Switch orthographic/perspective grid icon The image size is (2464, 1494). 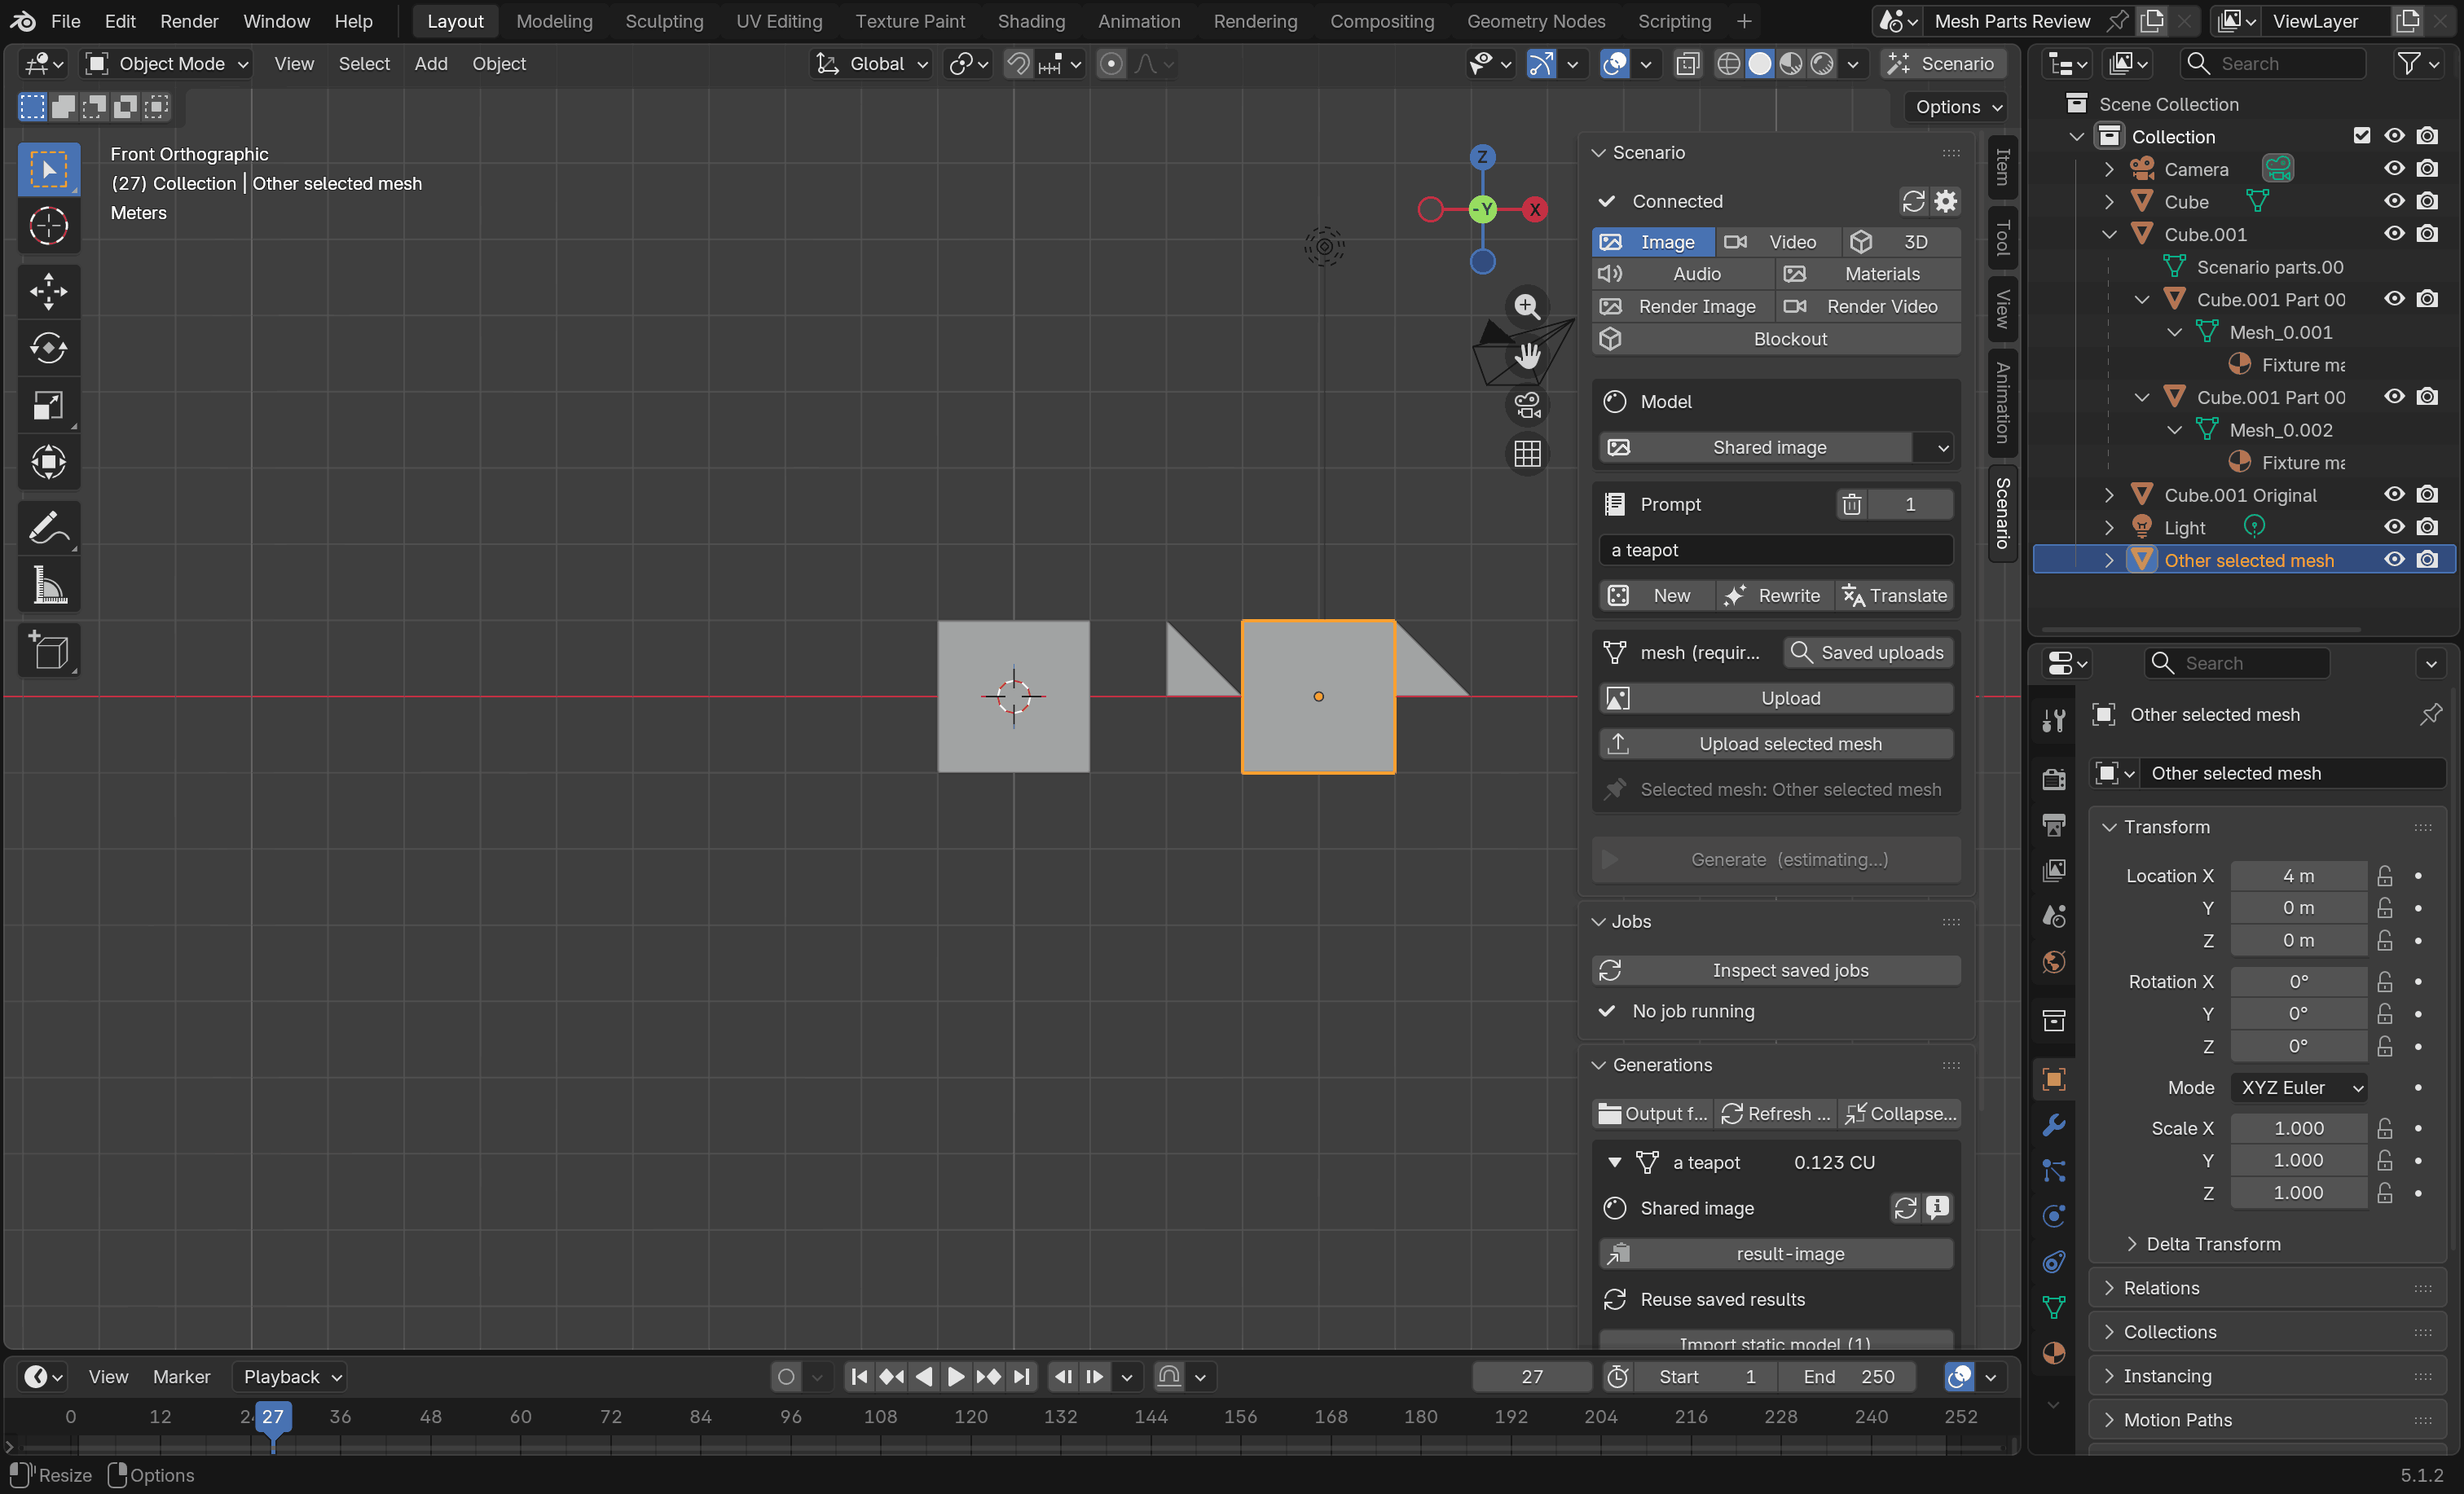coord(1527,453)
